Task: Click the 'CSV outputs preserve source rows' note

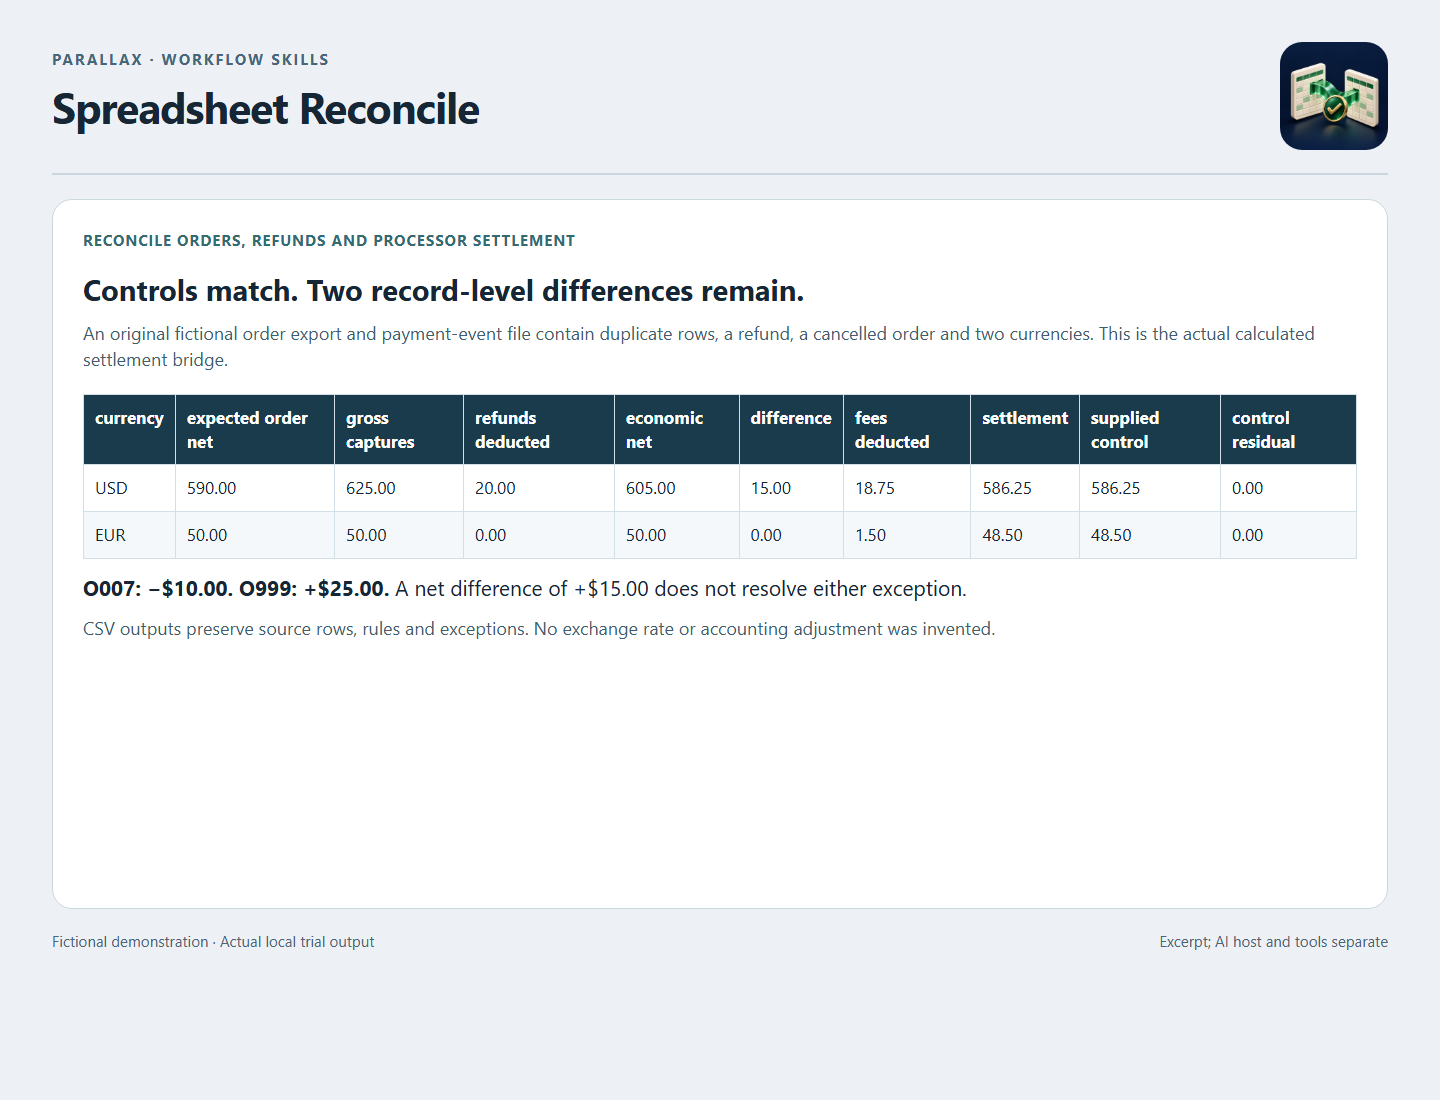Action: (x=539, y=629)
